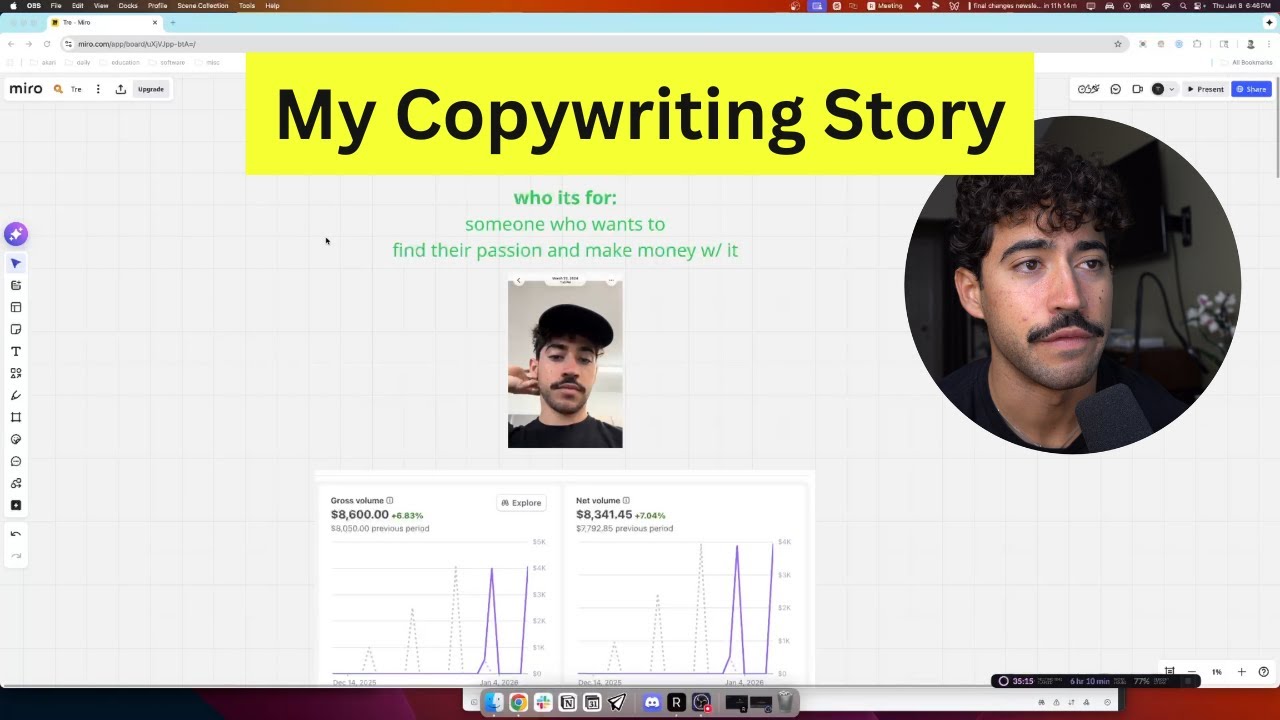Click the board name Tre
The height and width of the screenshot is (720, 1280).
coord(76,89)
